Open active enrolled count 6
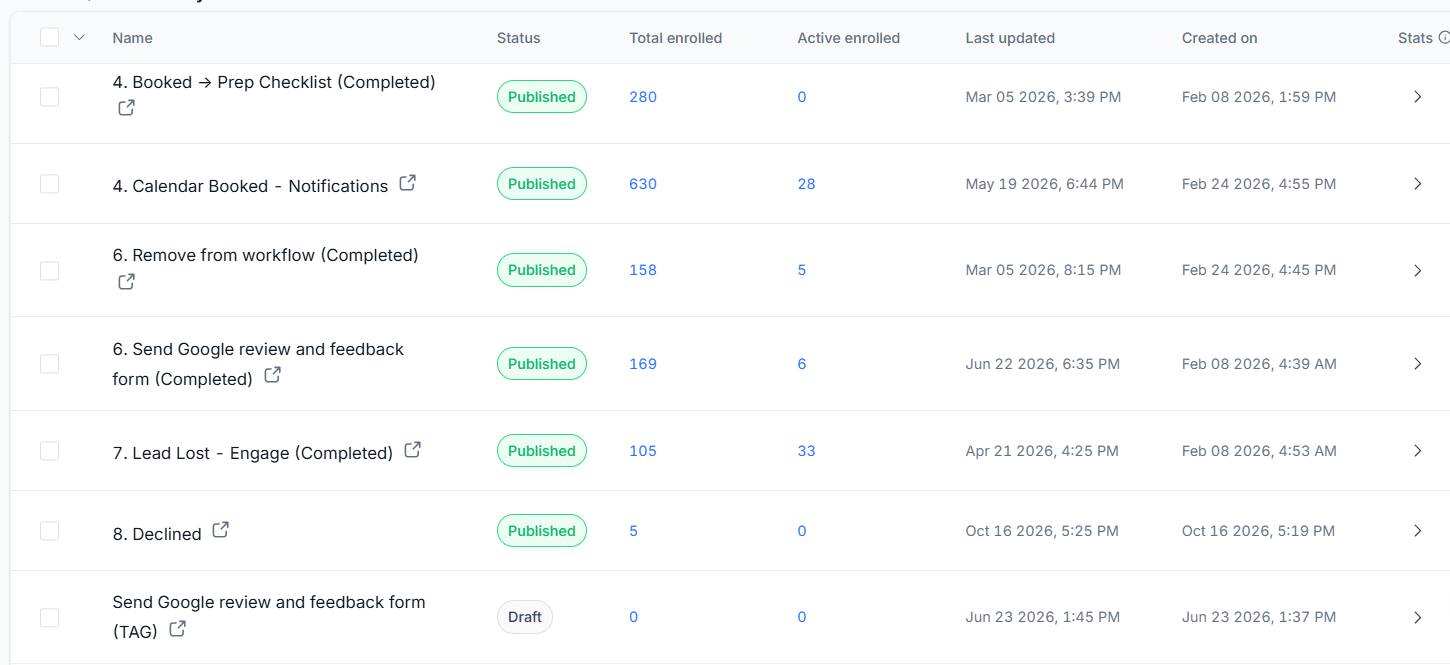The height and width of the screenshot is (665, 1450). pos(802,364)
